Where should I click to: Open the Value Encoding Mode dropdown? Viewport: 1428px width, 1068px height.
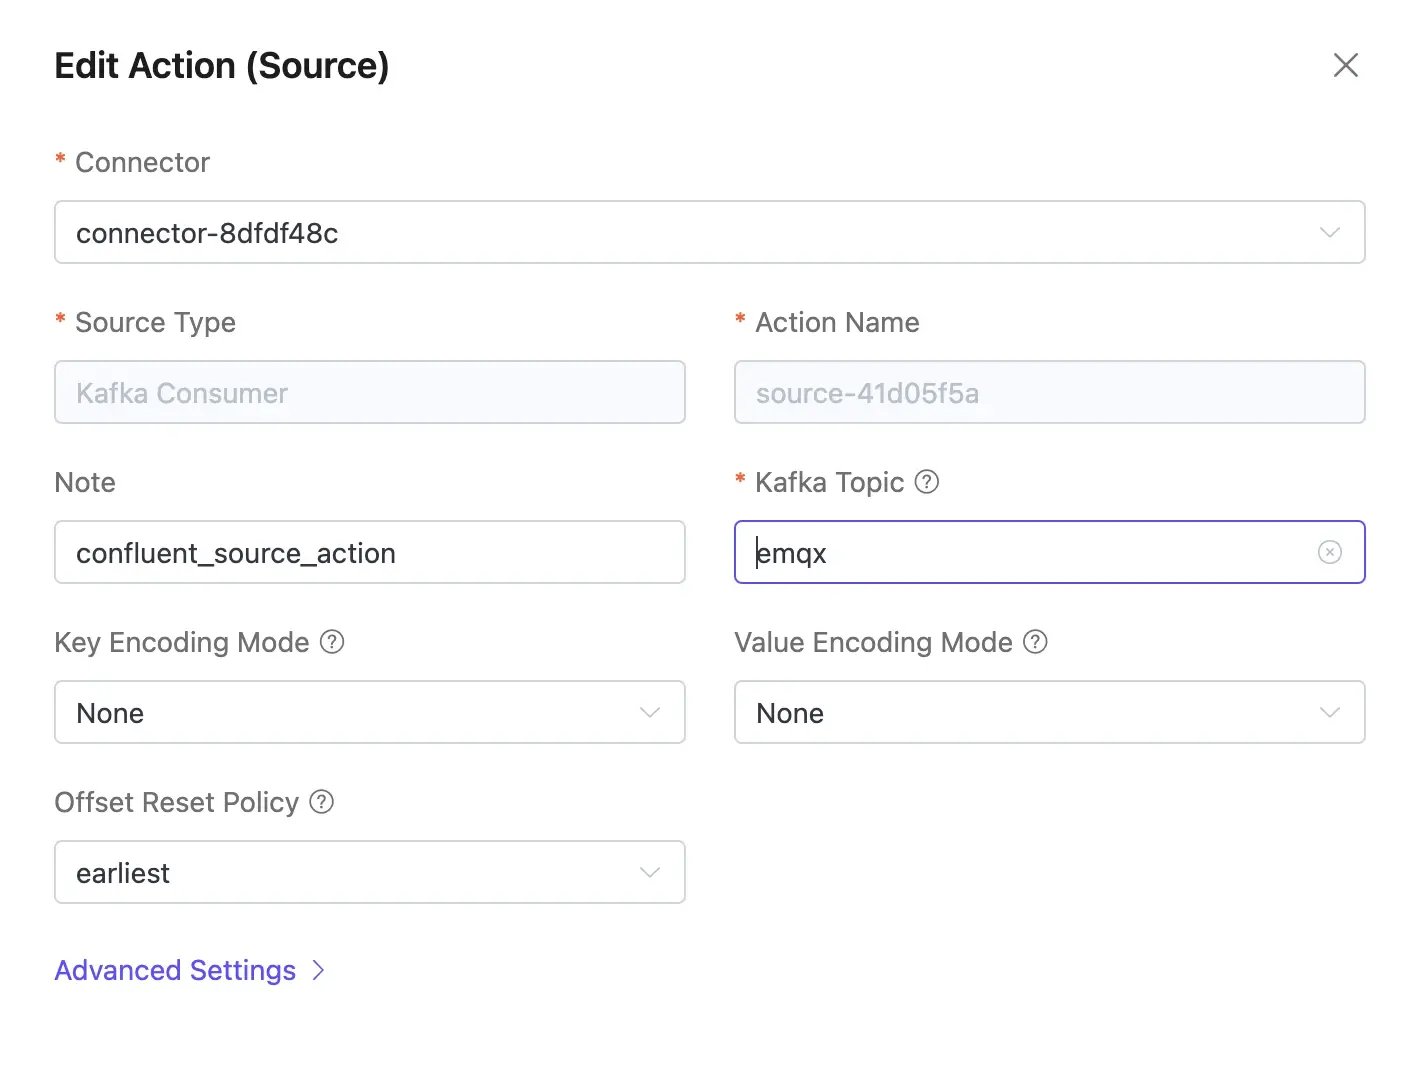1030,713
